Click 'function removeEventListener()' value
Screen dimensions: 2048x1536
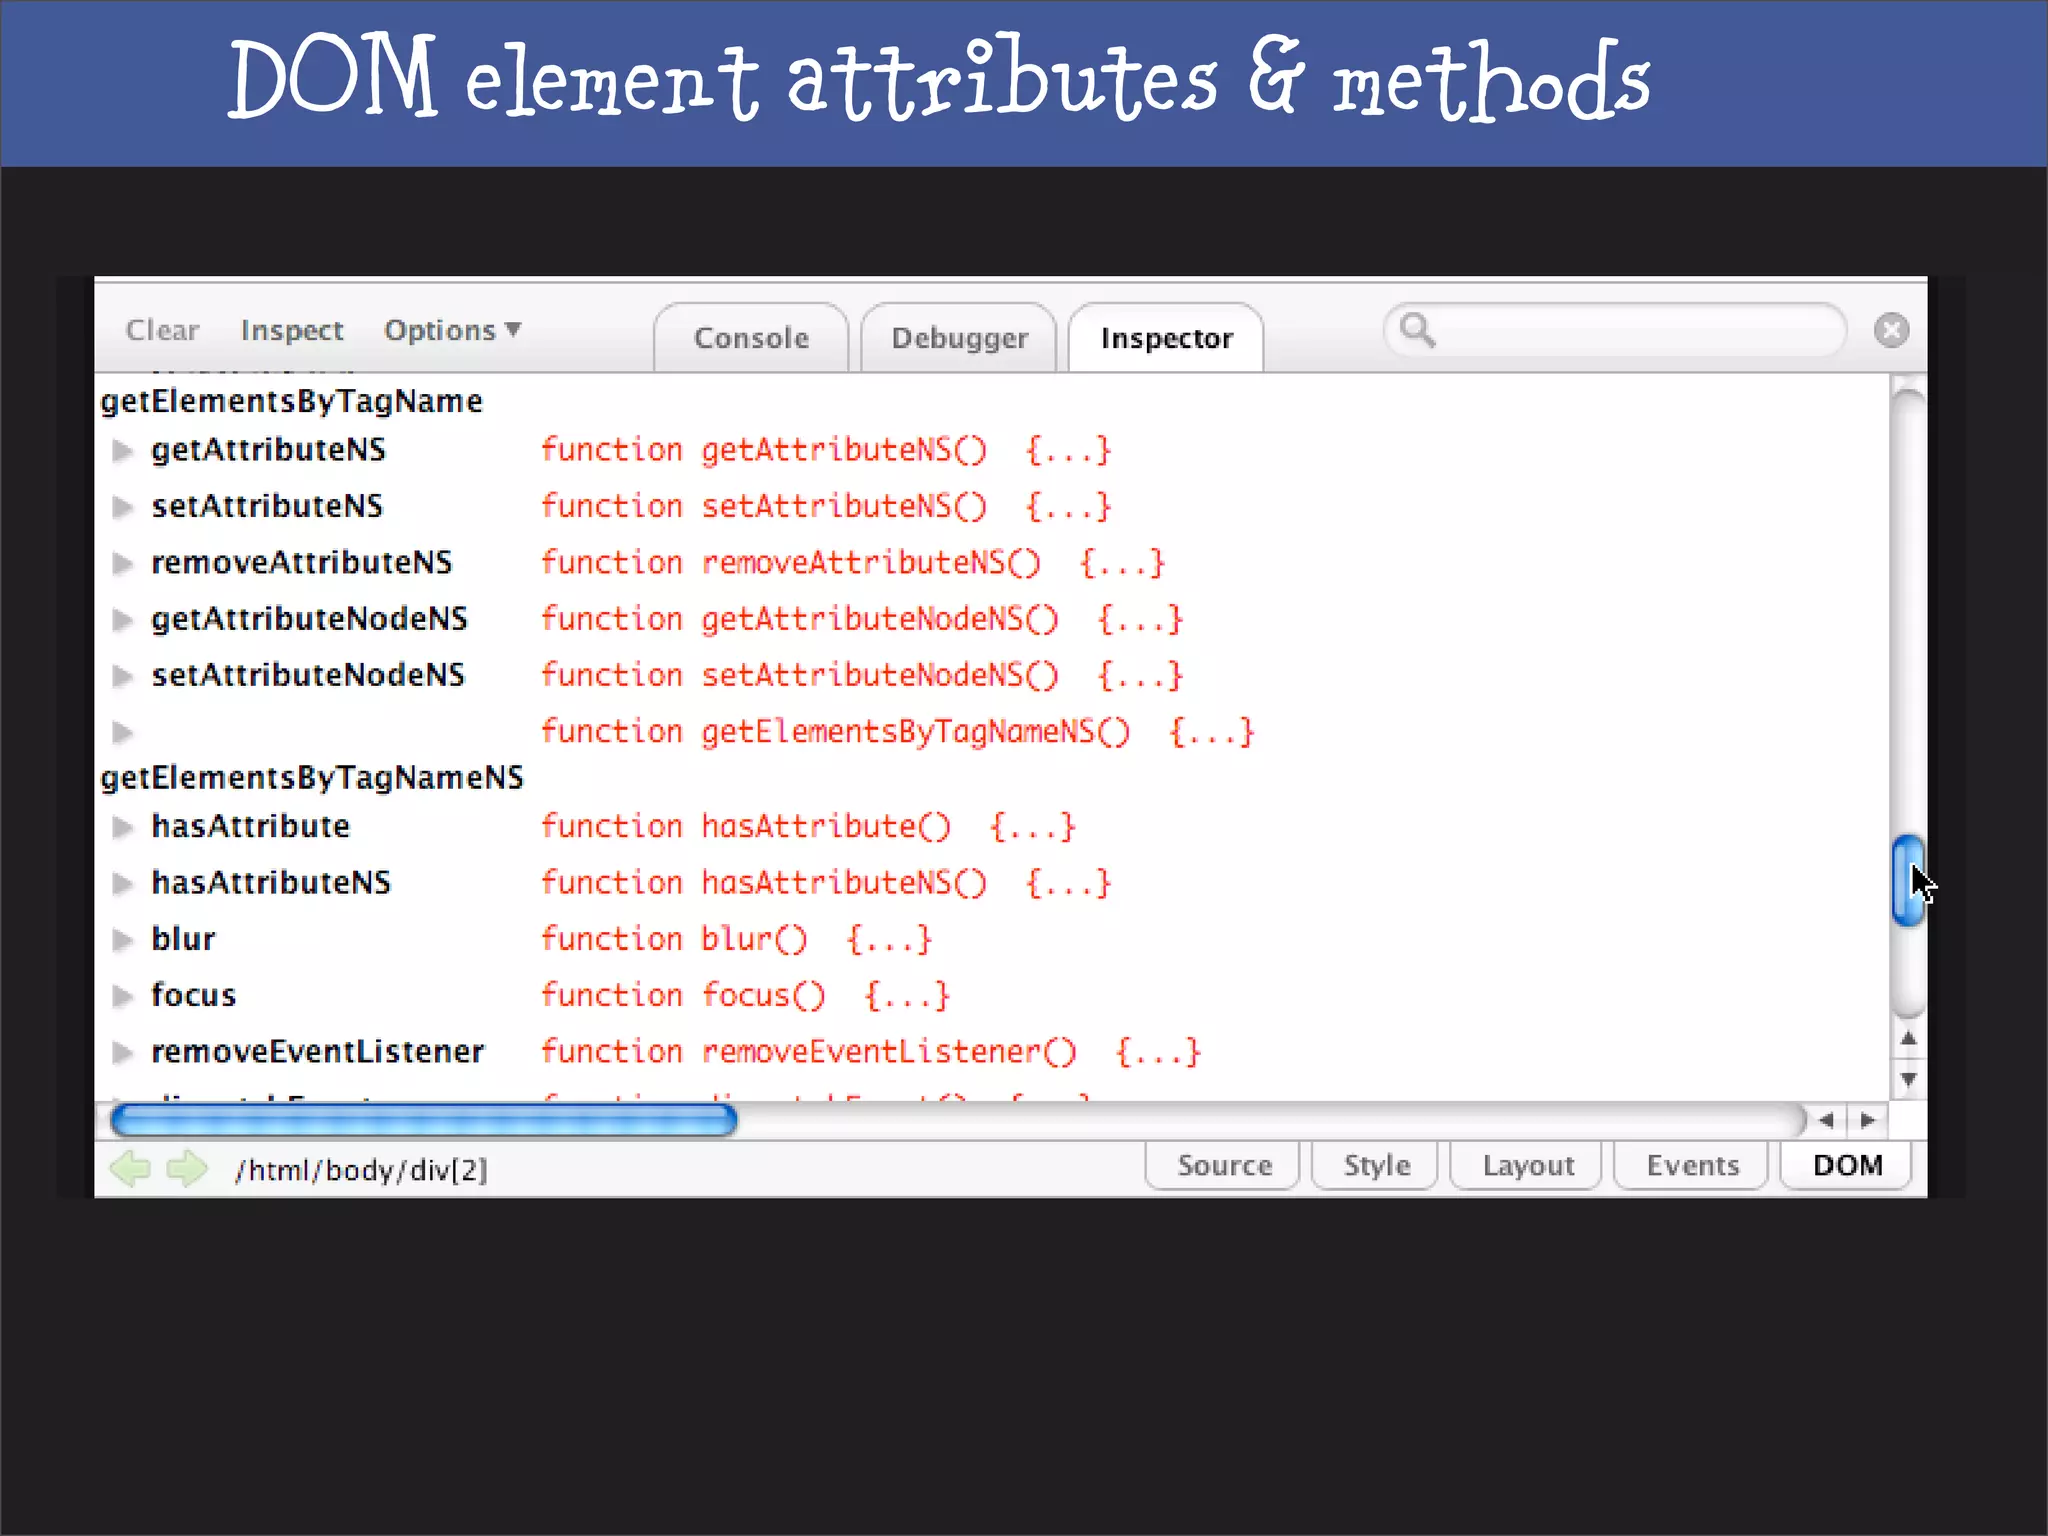click(x=871, y=1052)
